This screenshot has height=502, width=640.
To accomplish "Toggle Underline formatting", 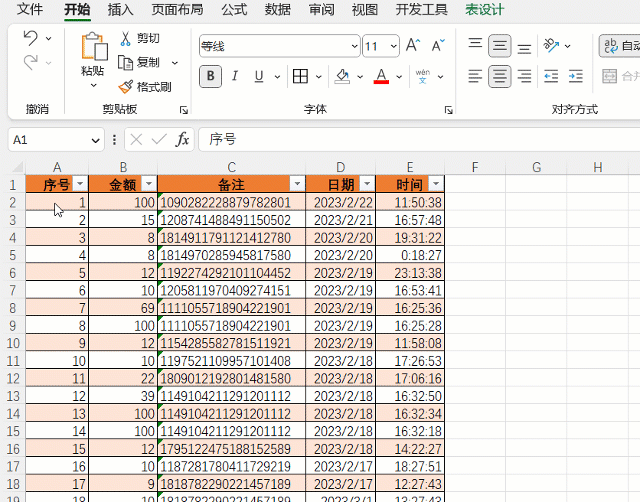I will pyautogui.click(x=259, y=76).
